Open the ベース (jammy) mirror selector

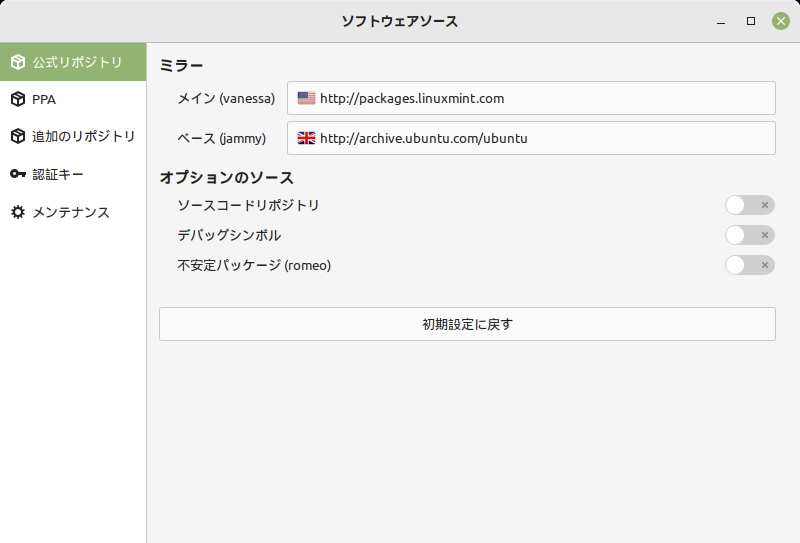tap(531, 138)
